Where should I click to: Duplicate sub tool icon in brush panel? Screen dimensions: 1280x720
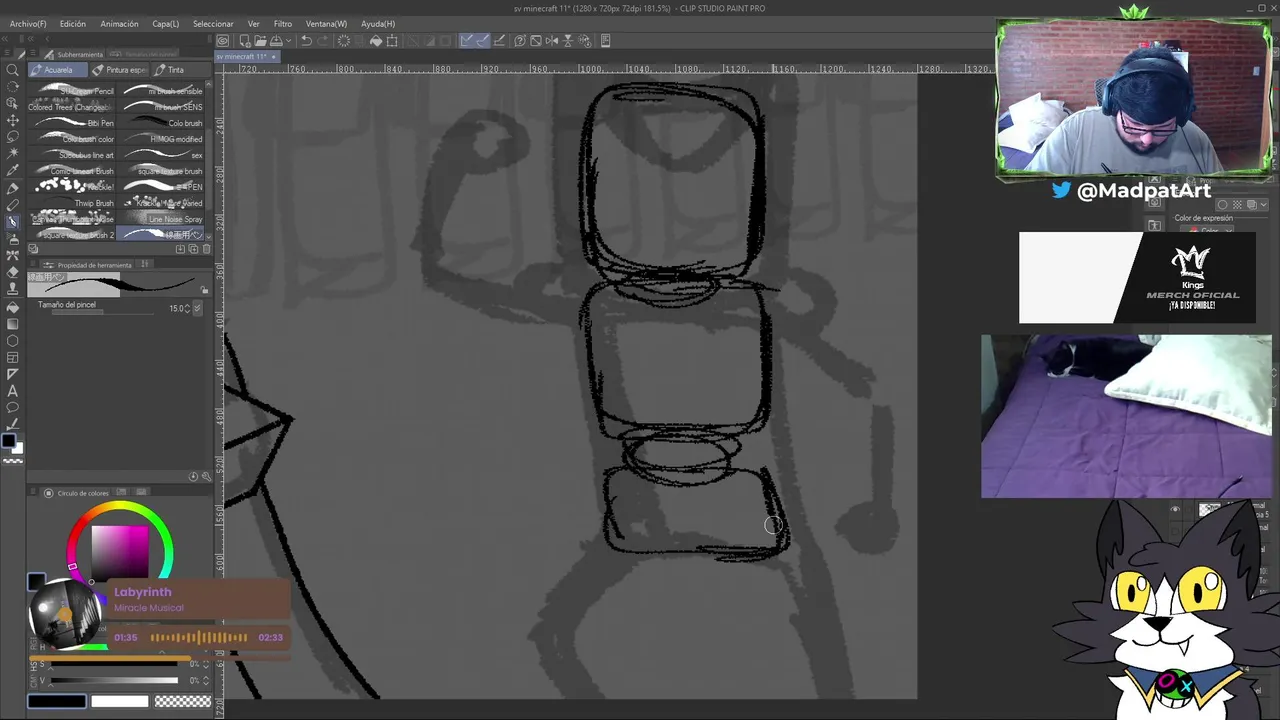point(193,248)
